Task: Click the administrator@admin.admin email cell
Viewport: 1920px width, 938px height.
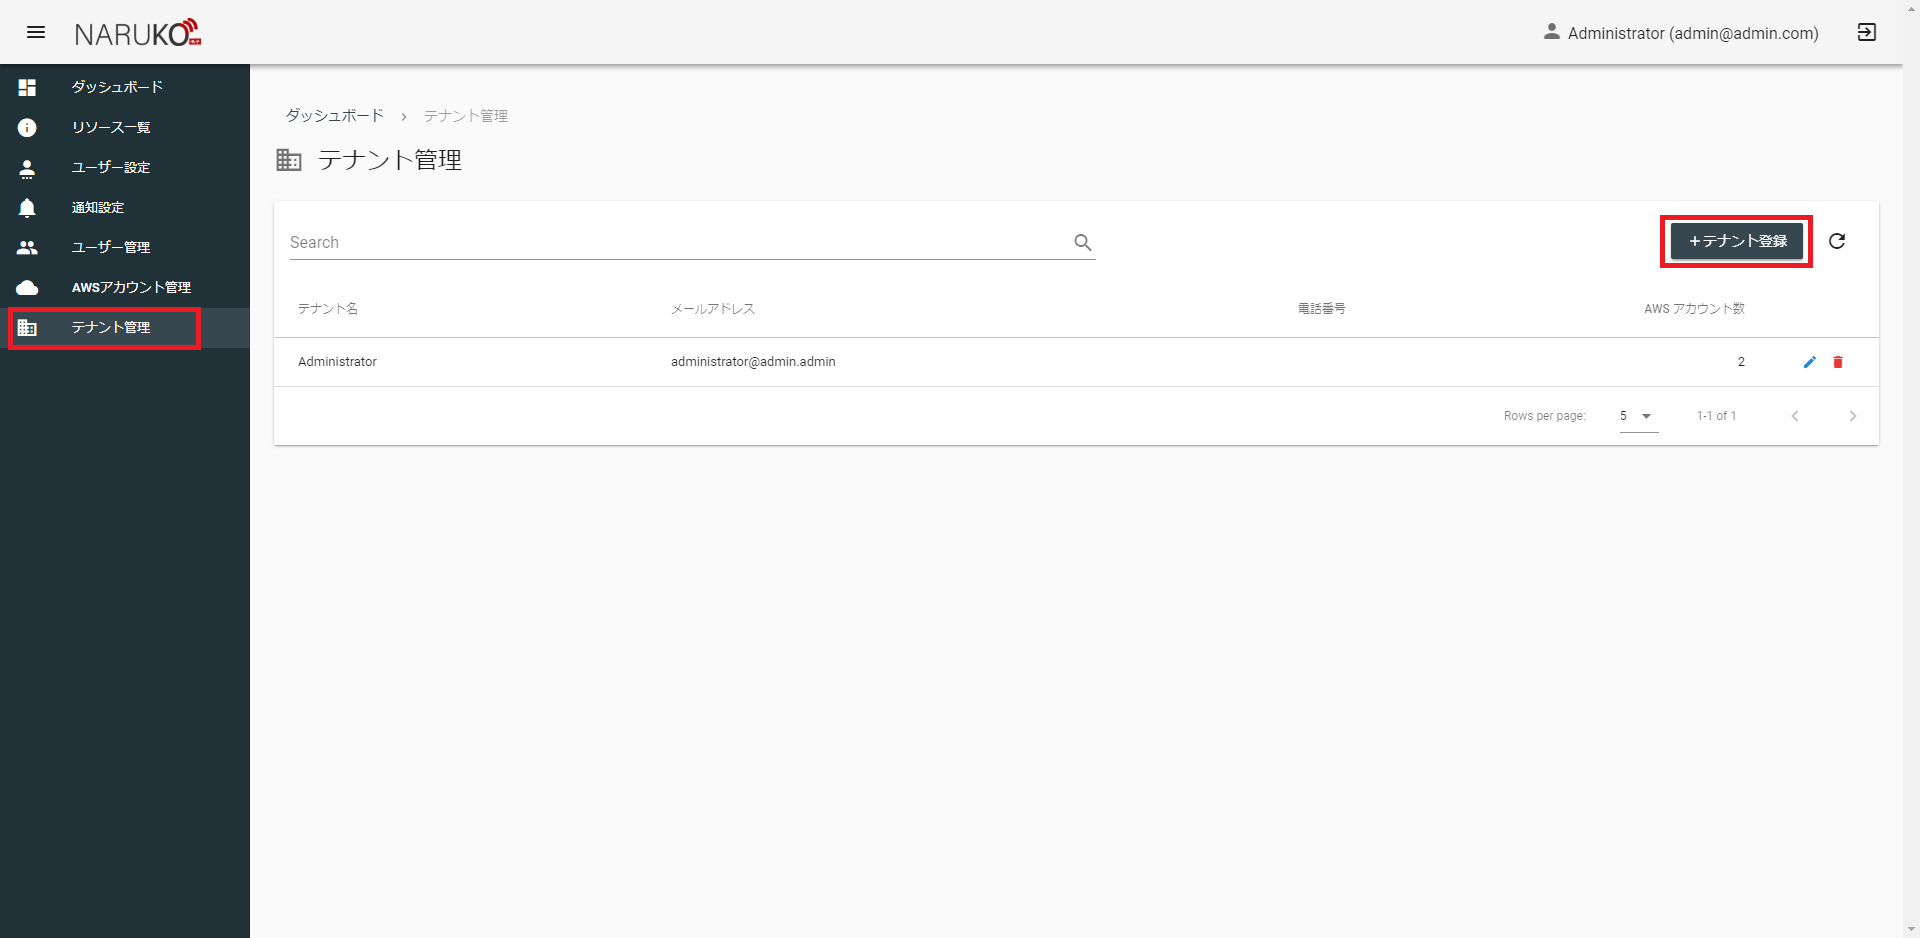Action: click(753, 362)
